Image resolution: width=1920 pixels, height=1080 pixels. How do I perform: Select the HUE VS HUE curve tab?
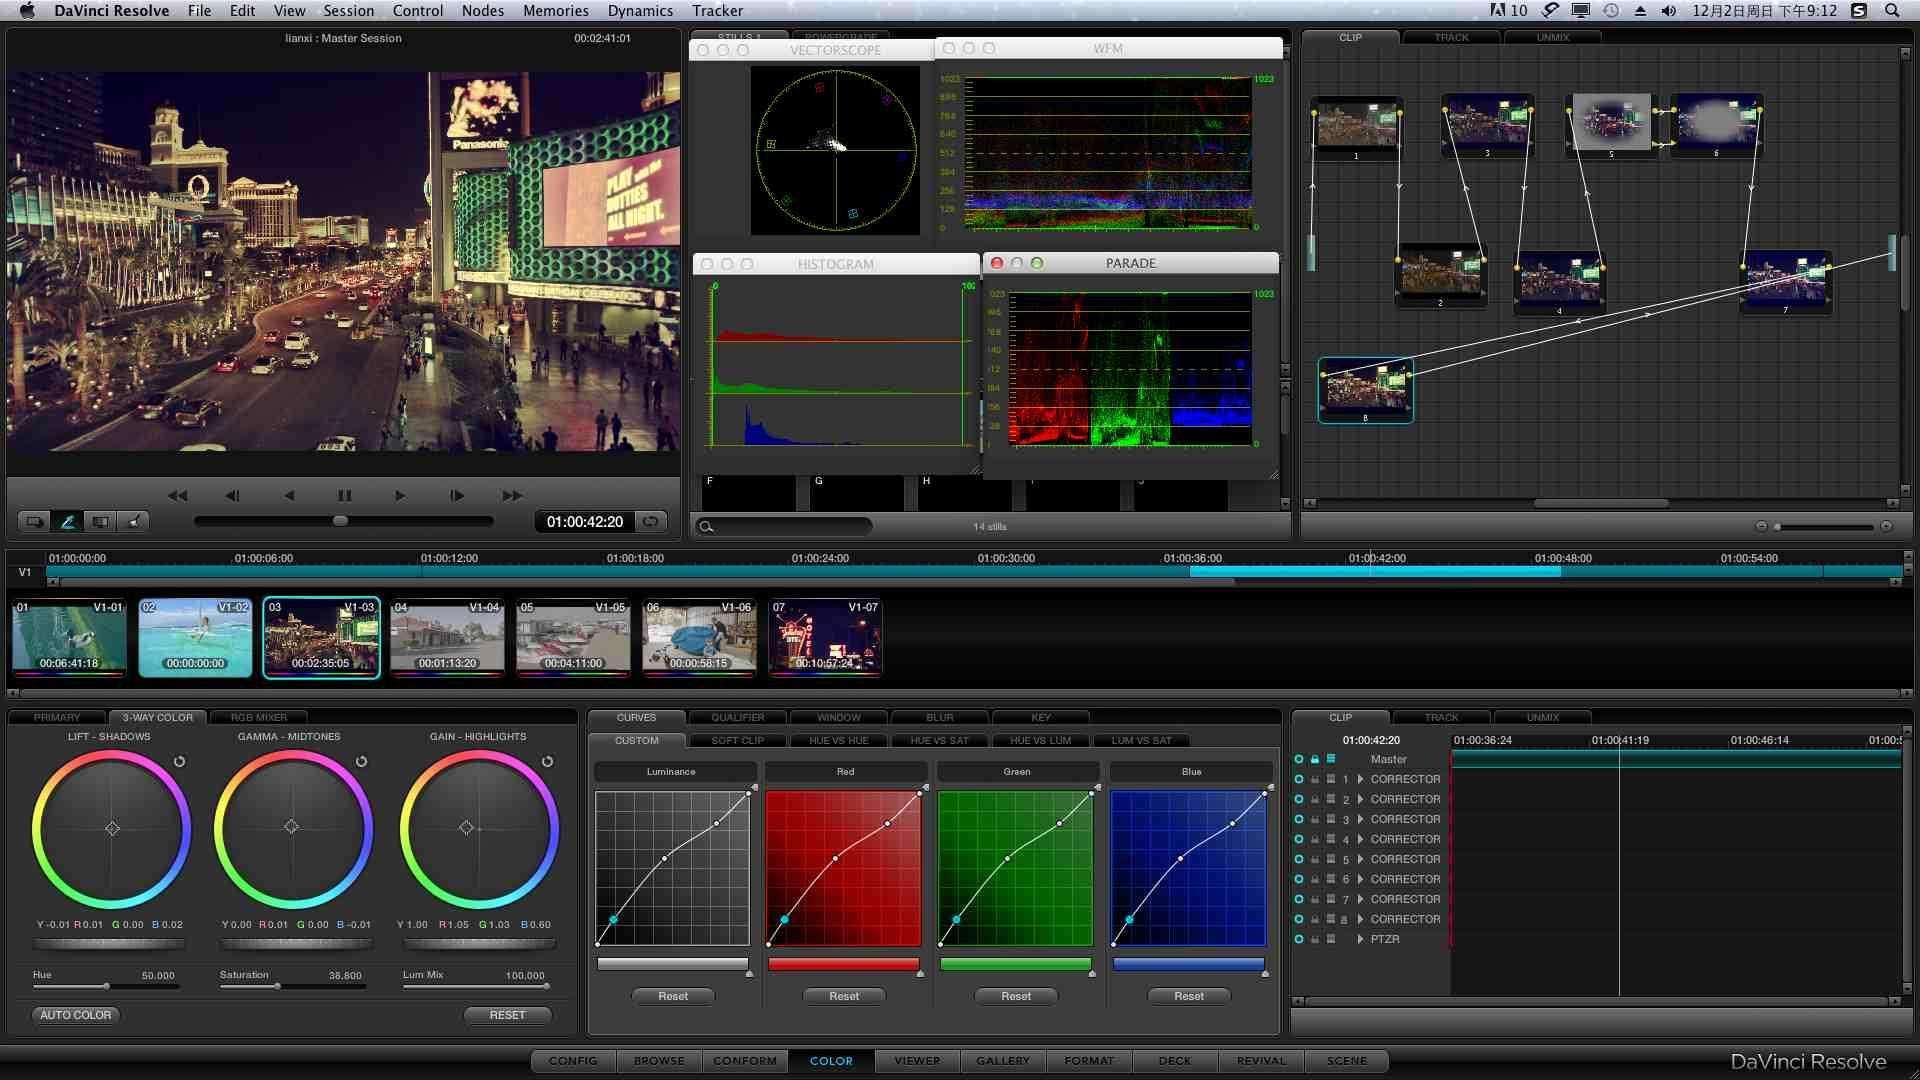point(837,740)
